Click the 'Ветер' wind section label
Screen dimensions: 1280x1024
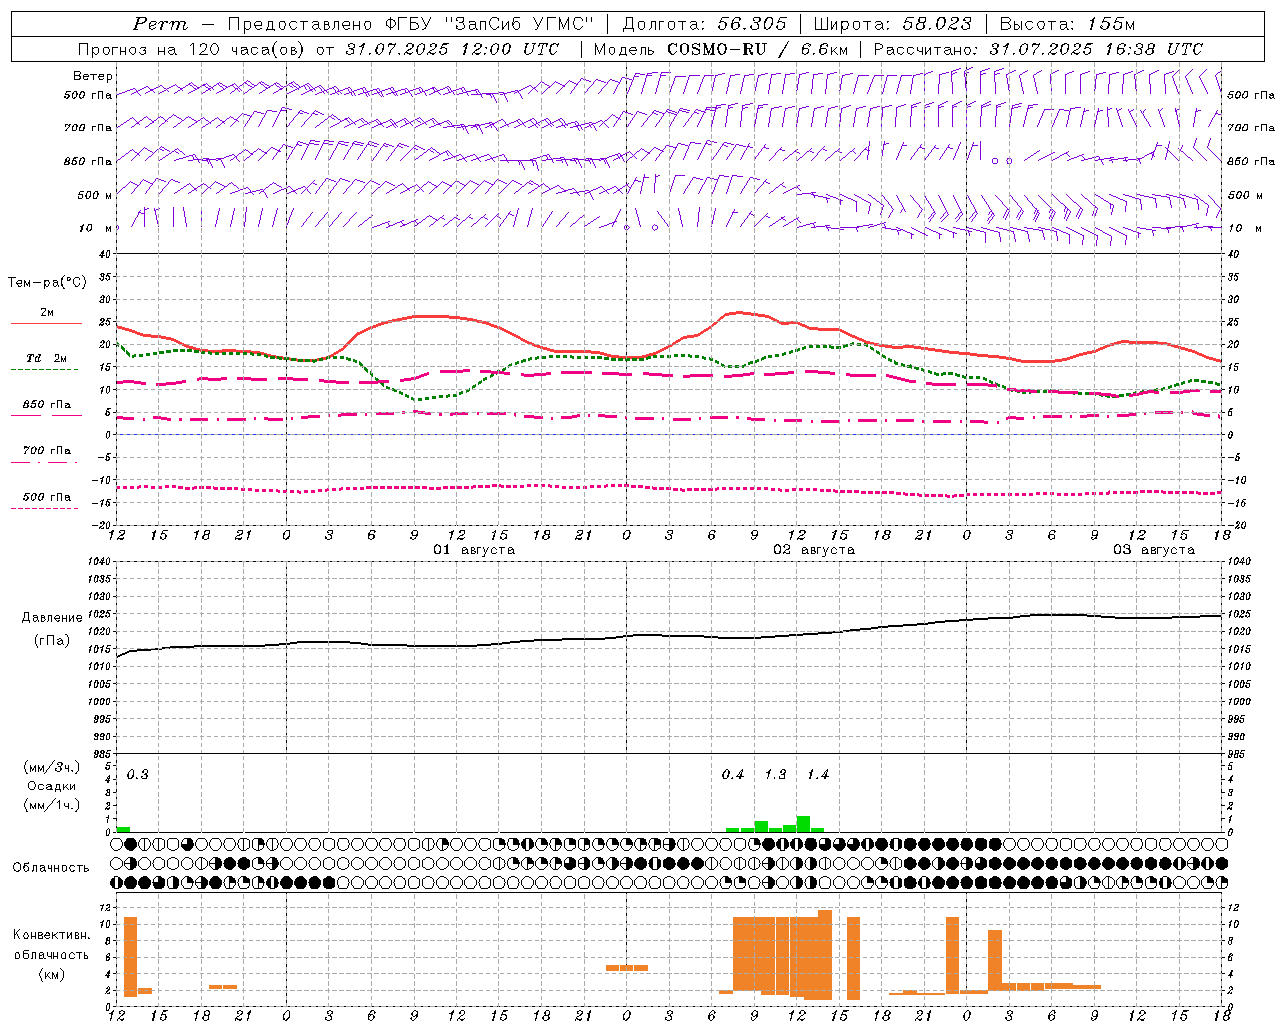(93, 76)
